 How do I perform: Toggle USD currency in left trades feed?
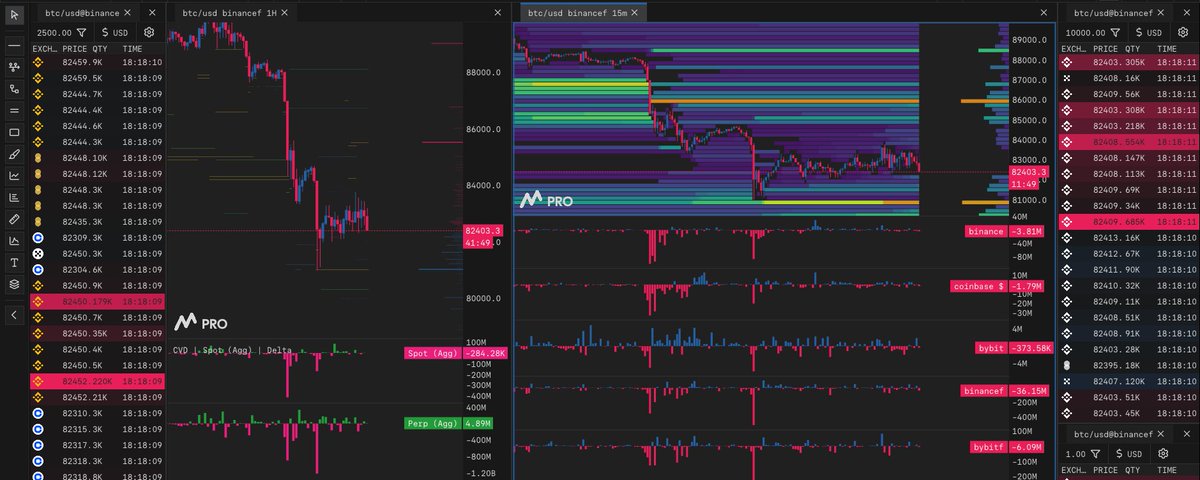(x=113, y=33)
